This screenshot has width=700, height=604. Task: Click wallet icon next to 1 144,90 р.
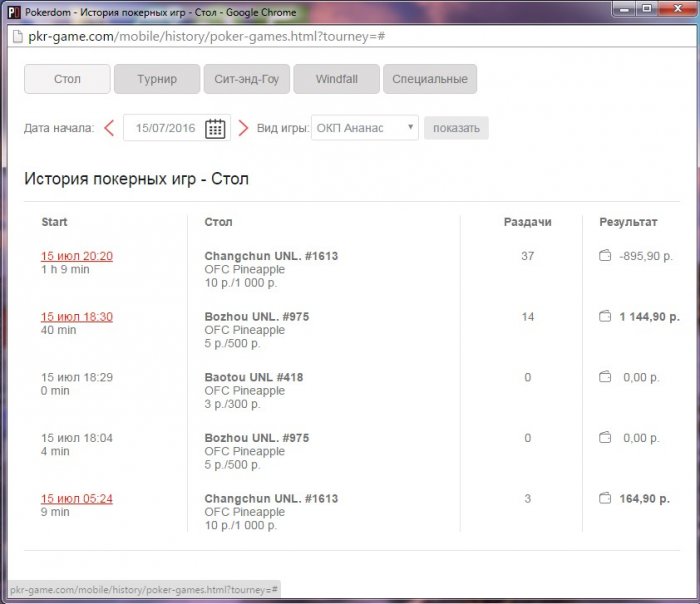(x=605, y=317)
